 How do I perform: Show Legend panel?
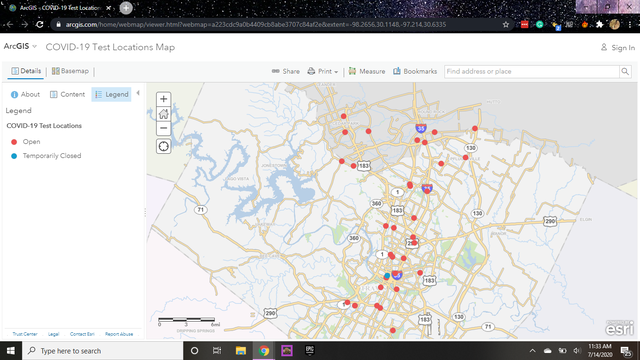[111, 94]
